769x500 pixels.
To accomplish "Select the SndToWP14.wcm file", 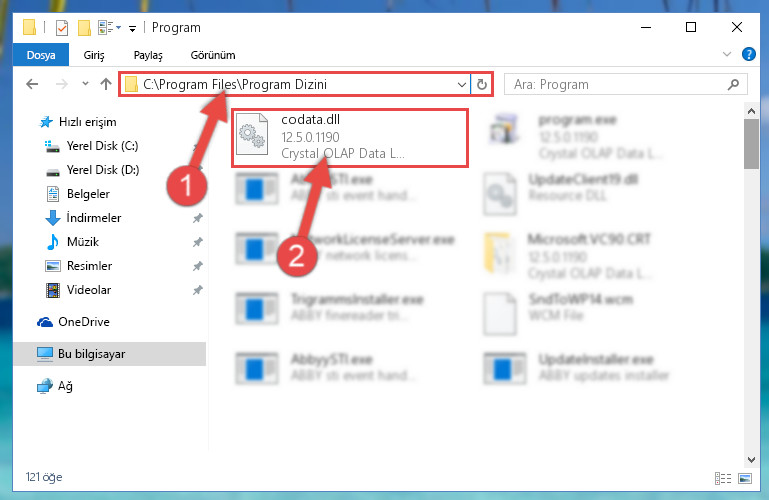I will [x=558, y=313].
